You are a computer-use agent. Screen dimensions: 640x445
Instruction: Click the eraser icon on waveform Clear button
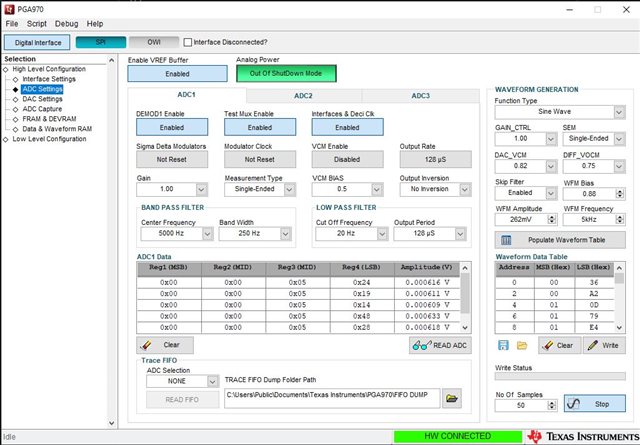click(547, 345)
